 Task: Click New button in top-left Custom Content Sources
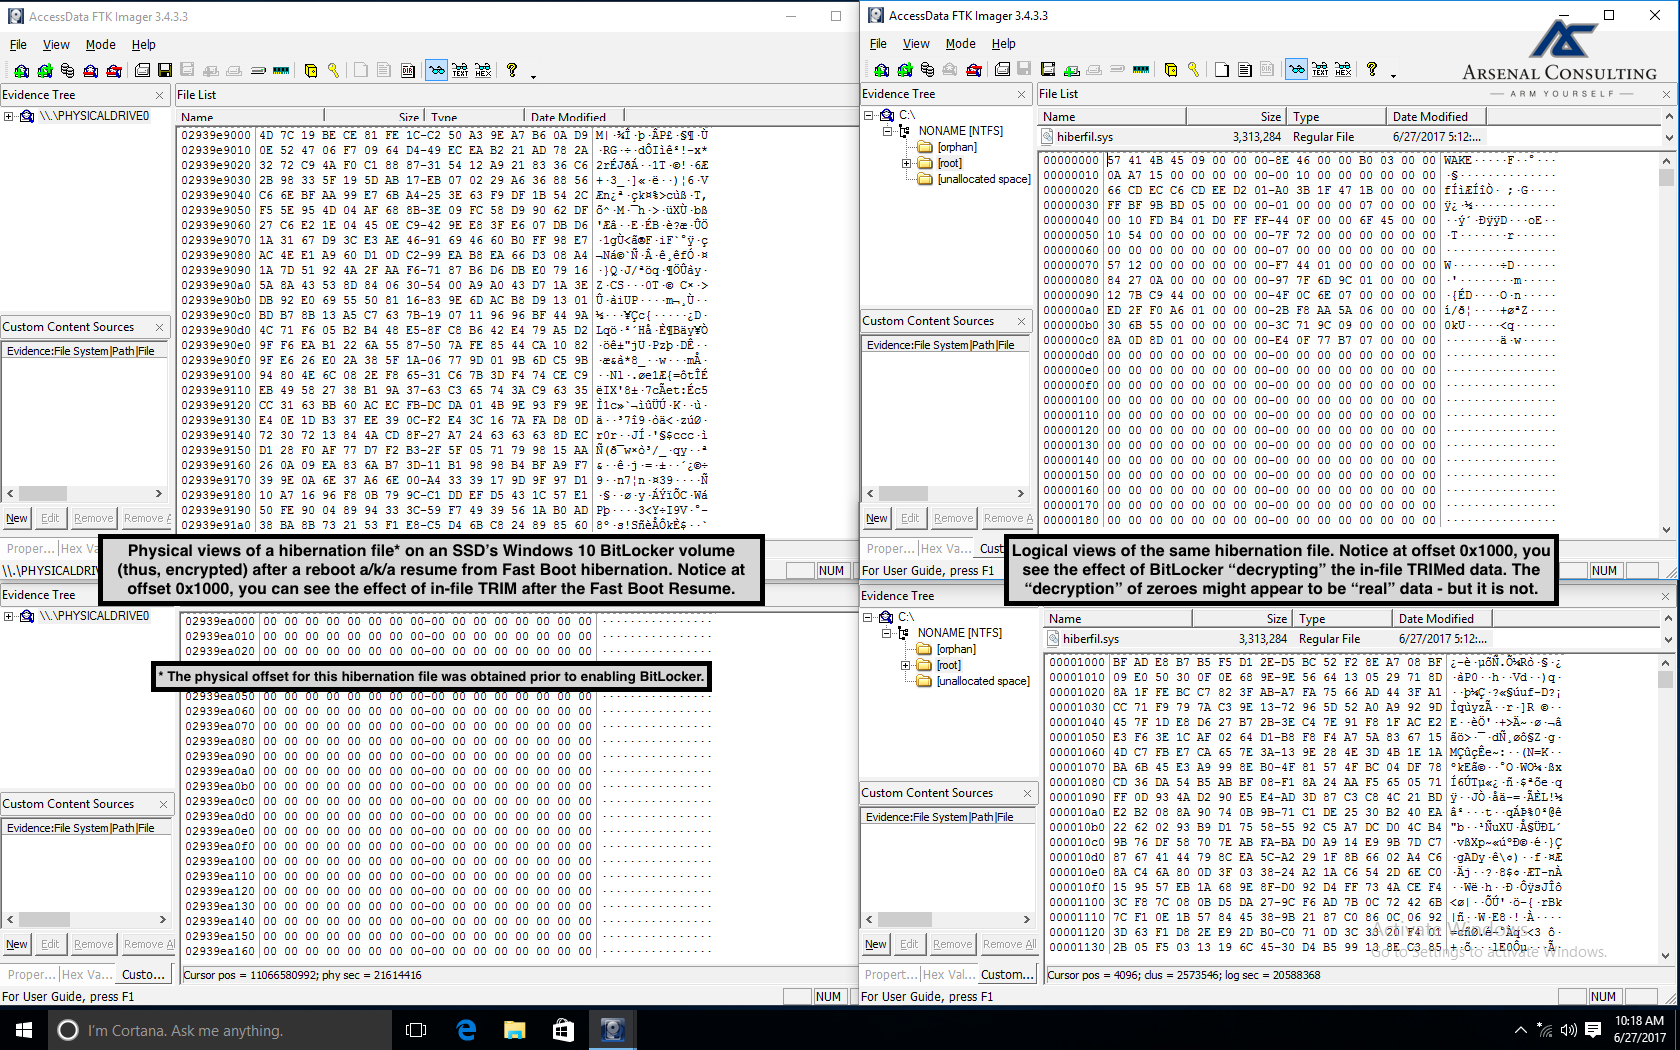click(17, 518)
